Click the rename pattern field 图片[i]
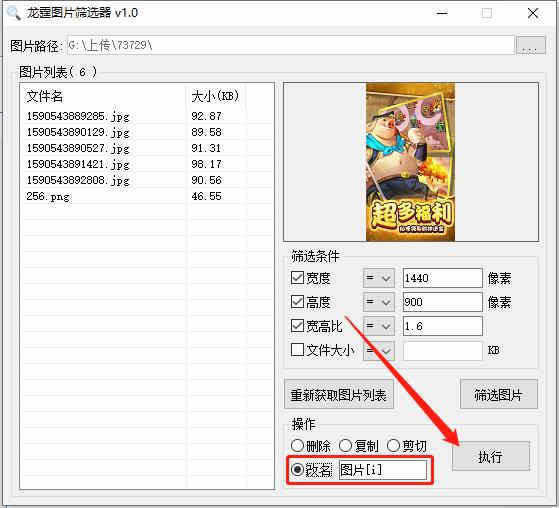Image resolution: width=559 pixels, height=508 pixels. coord(383,470)
